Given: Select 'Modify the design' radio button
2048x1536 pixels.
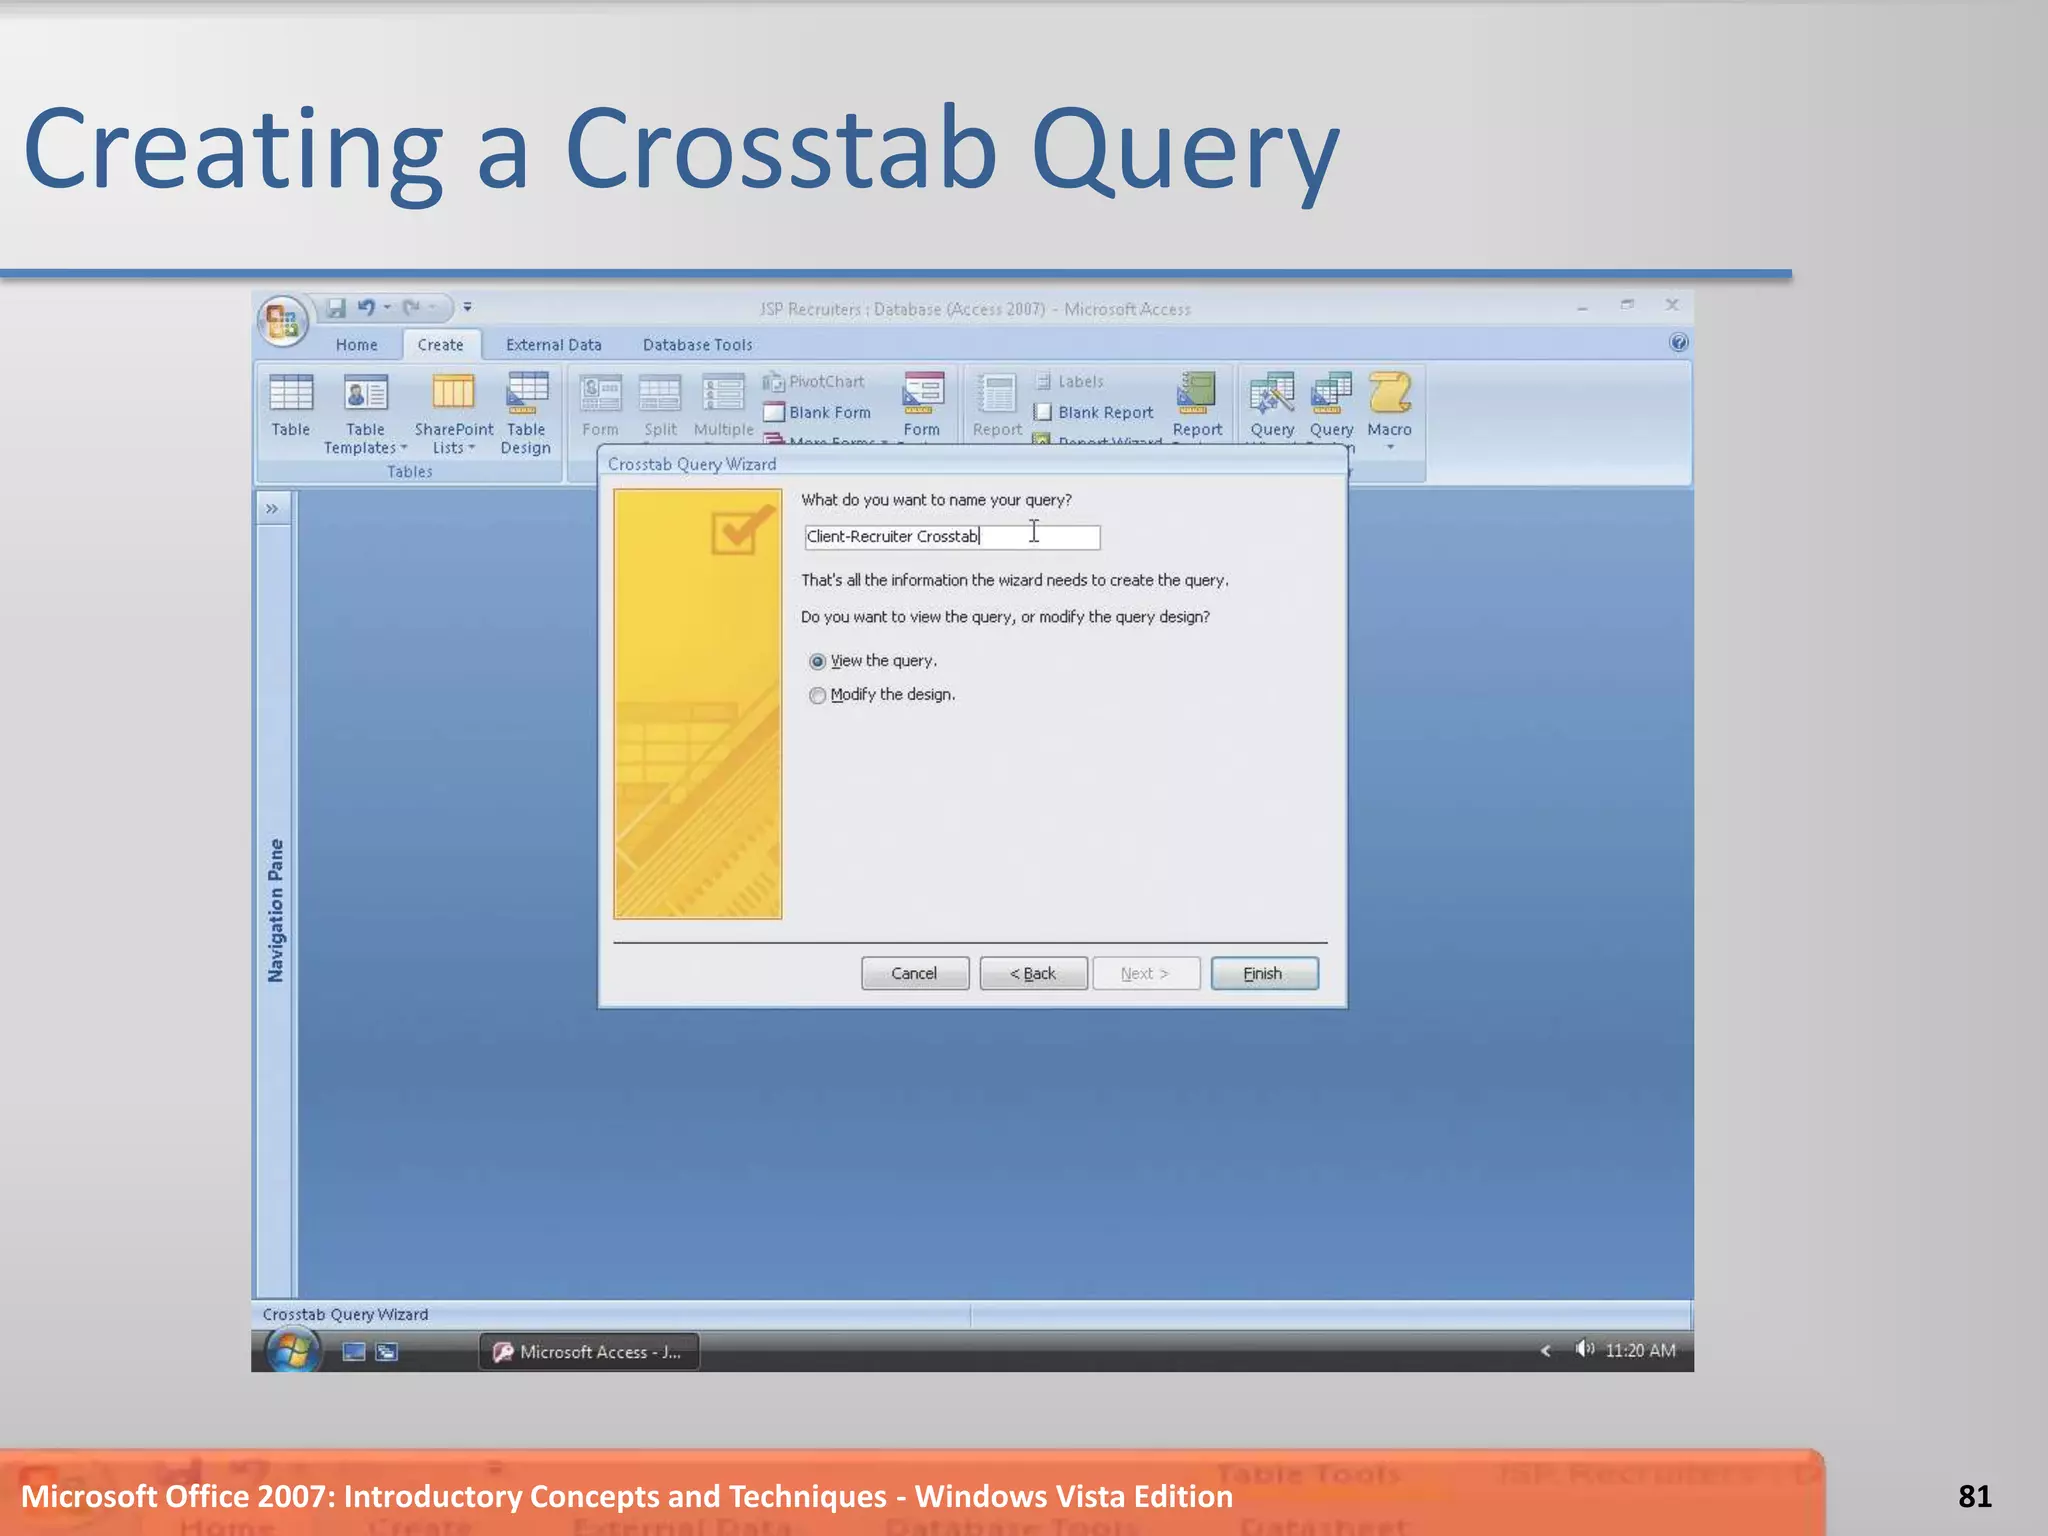Looking at the screenshot, I should [x=818, y=695].
